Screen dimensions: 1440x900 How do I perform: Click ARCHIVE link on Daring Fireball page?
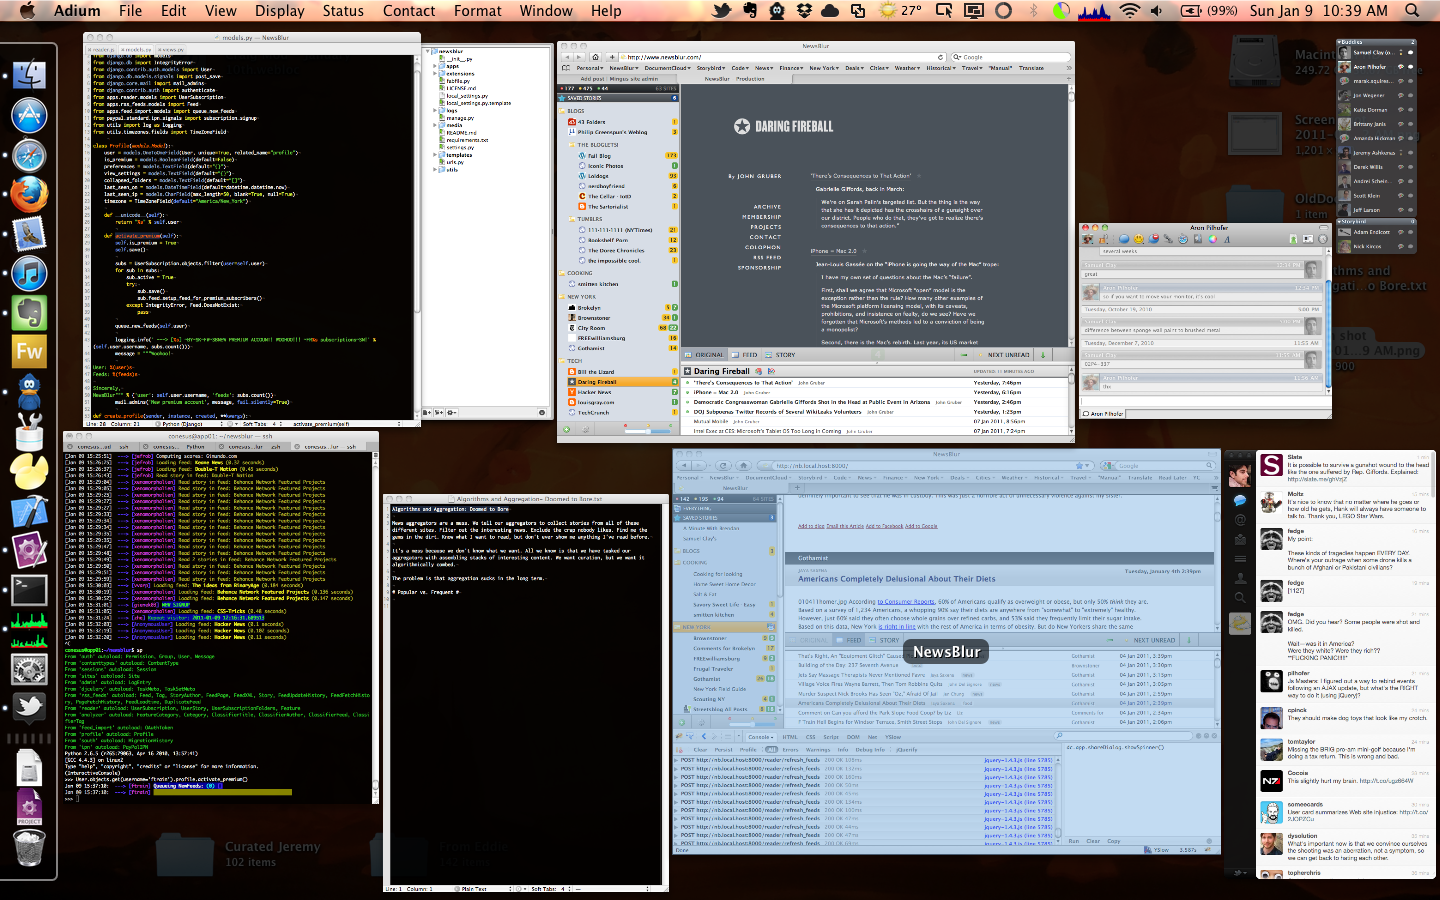point(767,207)
